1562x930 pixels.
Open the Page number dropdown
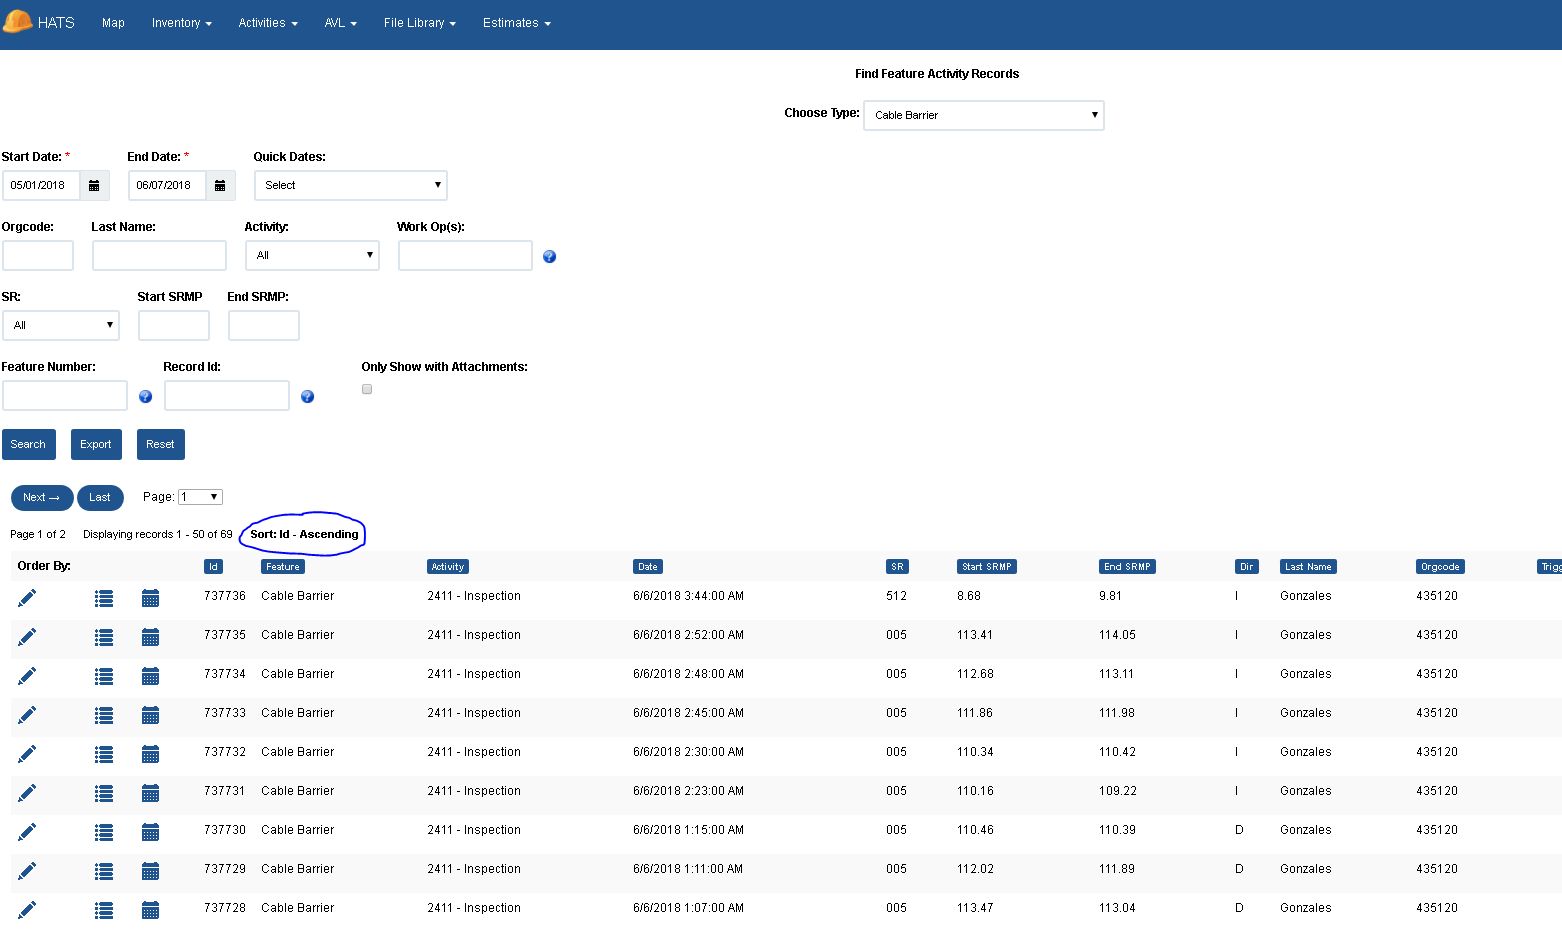pos(199,496)
